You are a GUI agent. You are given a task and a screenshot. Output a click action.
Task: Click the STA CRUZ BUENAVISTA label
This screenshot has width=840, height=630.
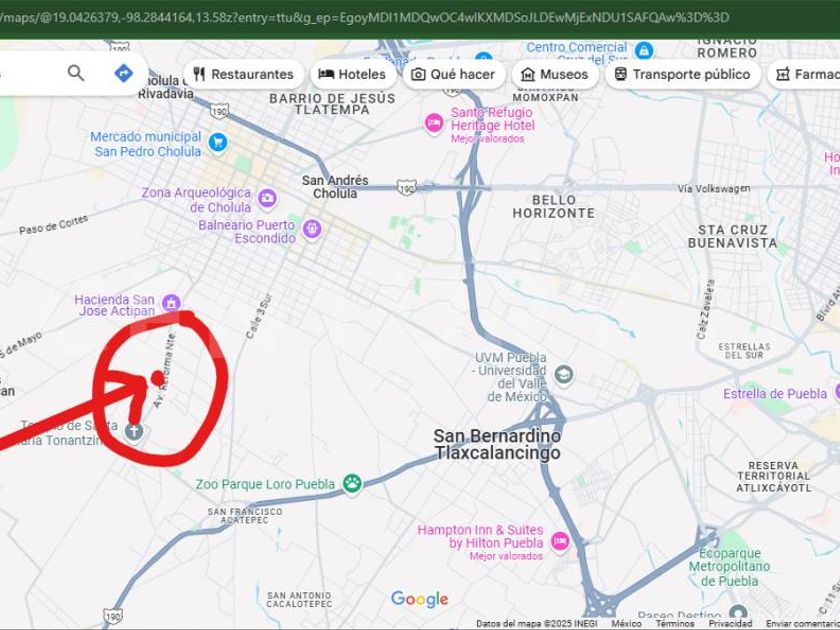(732, 236)
